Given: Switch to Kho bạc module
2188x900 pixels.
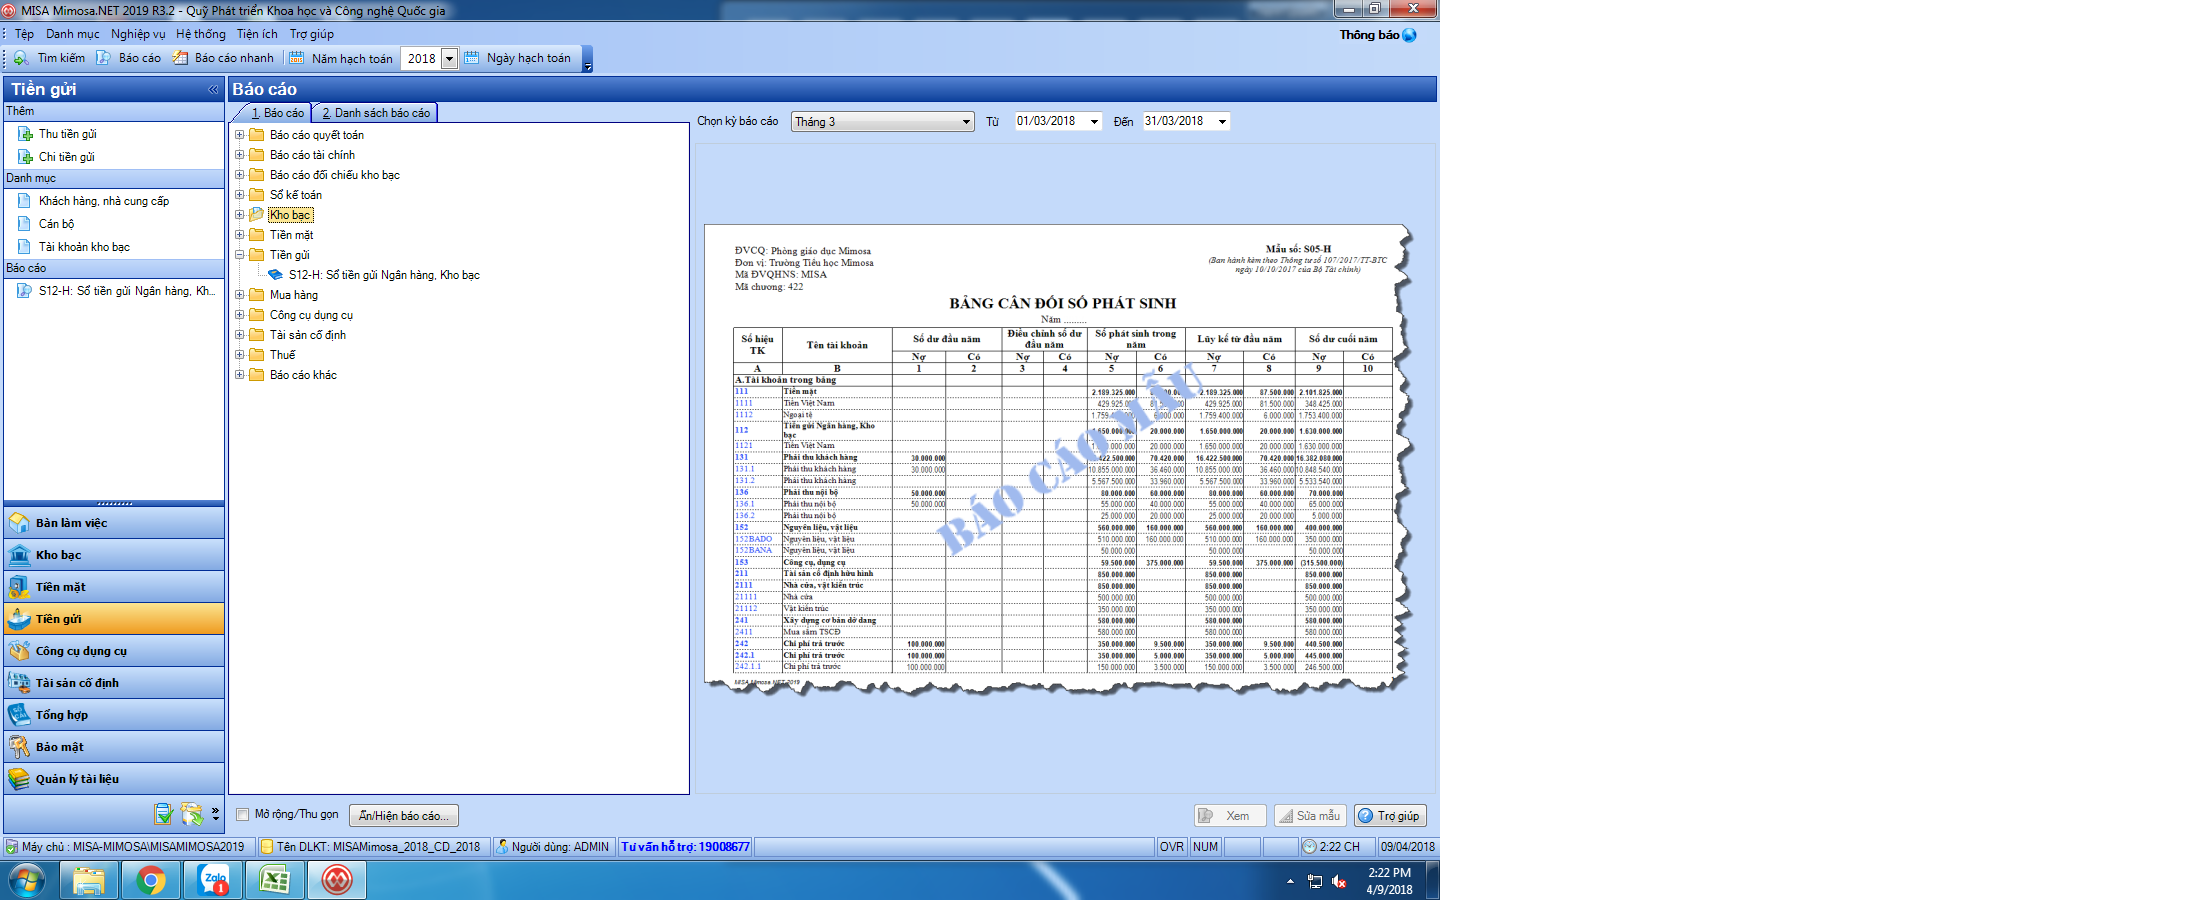Looking at the screenshot, I should pyautogui.click(x=114, y=555).
